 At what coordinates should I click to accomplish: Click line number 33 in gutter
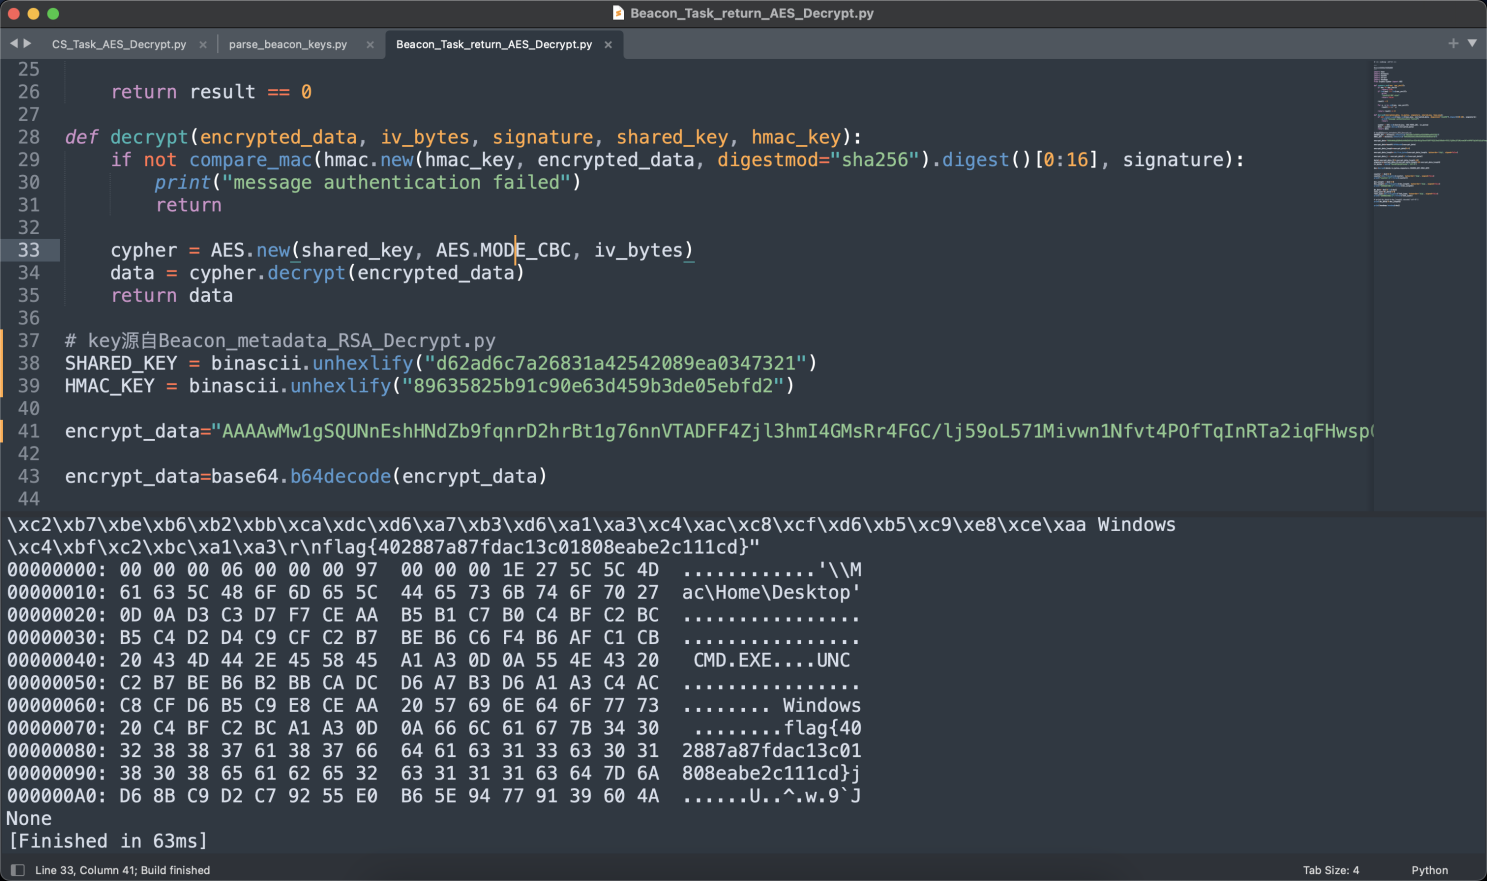(x=29, y=250)
